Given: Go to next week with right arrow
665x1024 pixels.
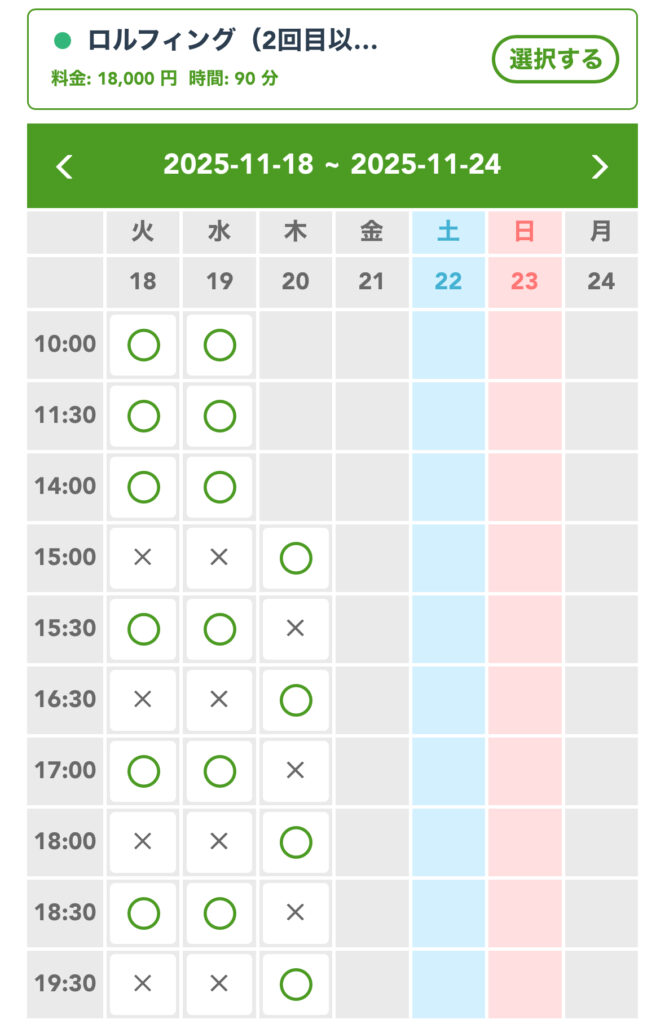Looking at the screenshot, I should (599, 166).
